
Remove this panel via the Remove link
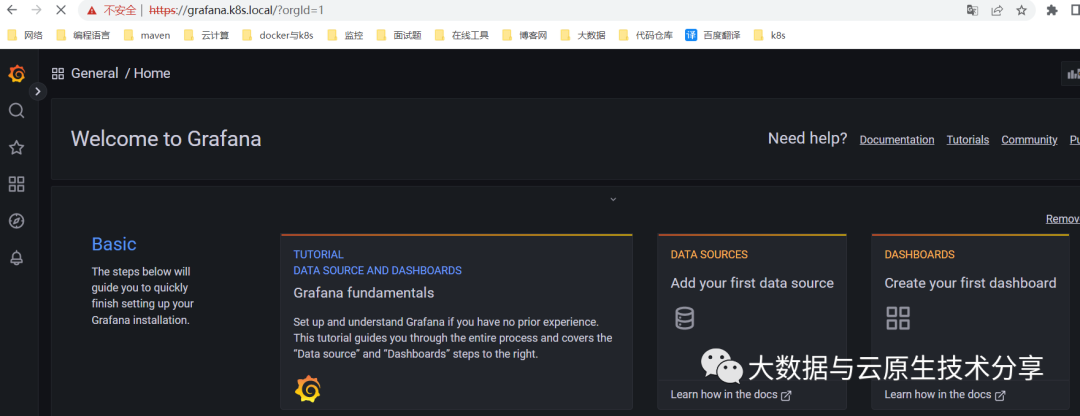click(x=1063, y=219)
